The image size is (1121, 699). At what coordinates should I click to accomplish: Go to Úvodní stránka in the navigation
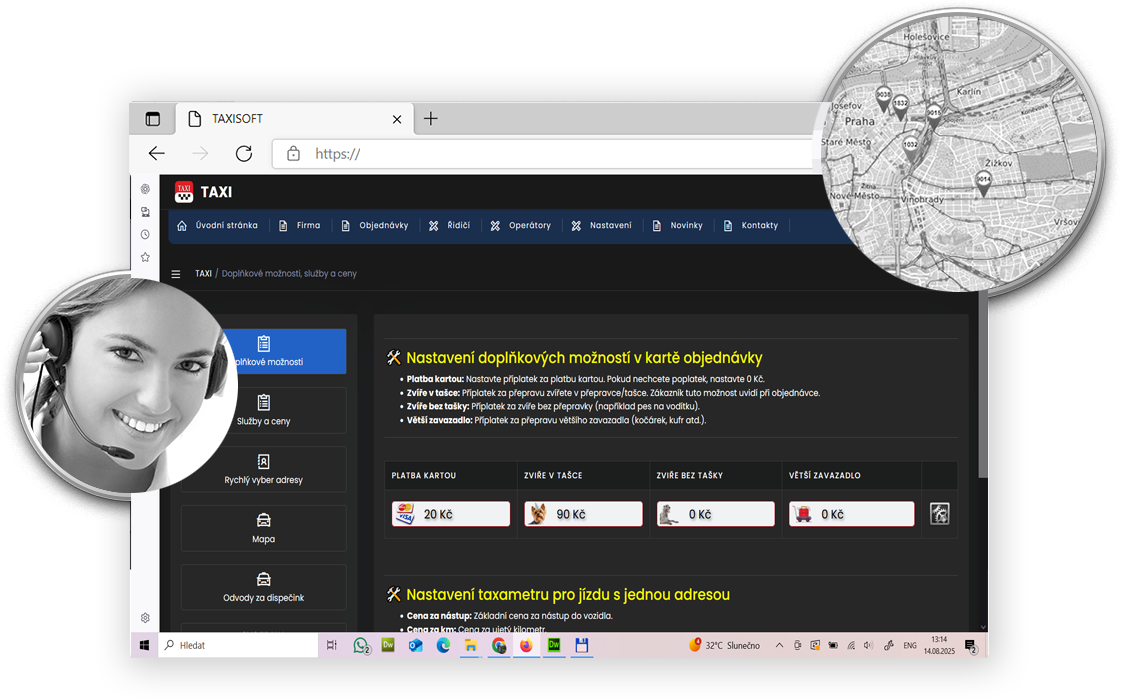click(217, 225)
